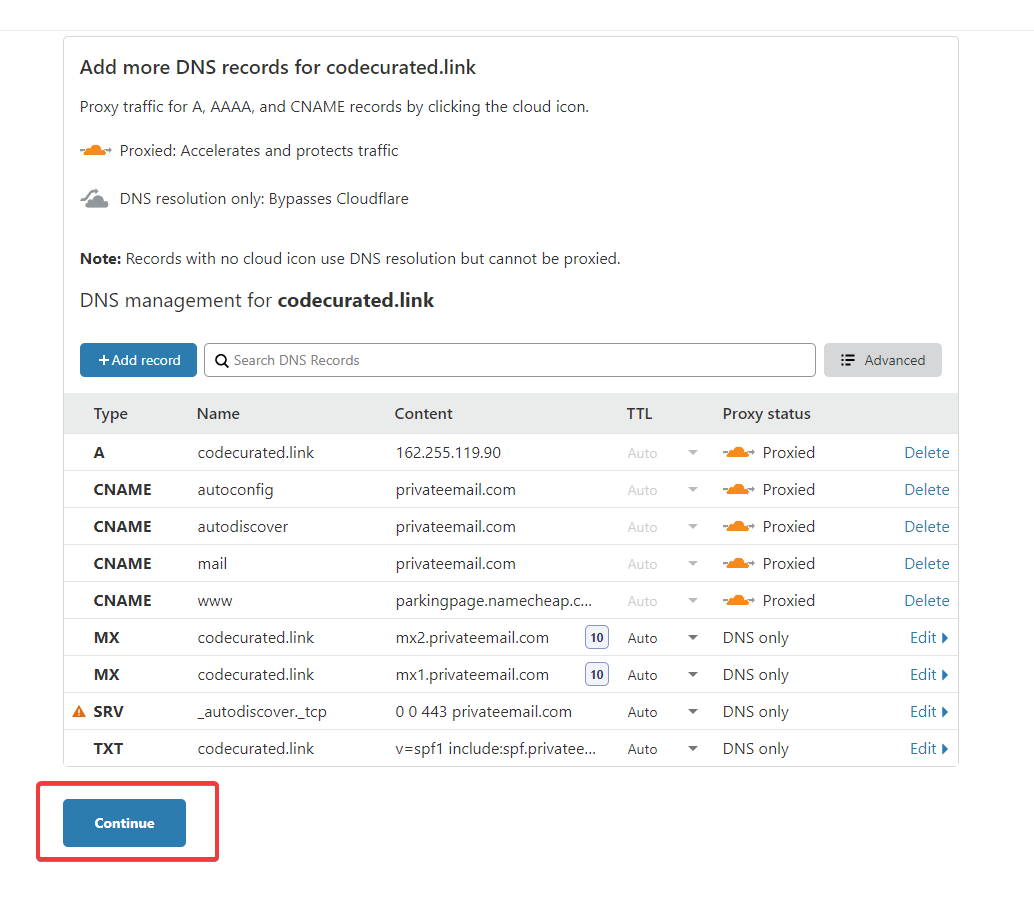Viewport: 1034px width, 898px height.
Task: Select the parkingpage.namecheap.c... content cell
Action: point(493,601)
